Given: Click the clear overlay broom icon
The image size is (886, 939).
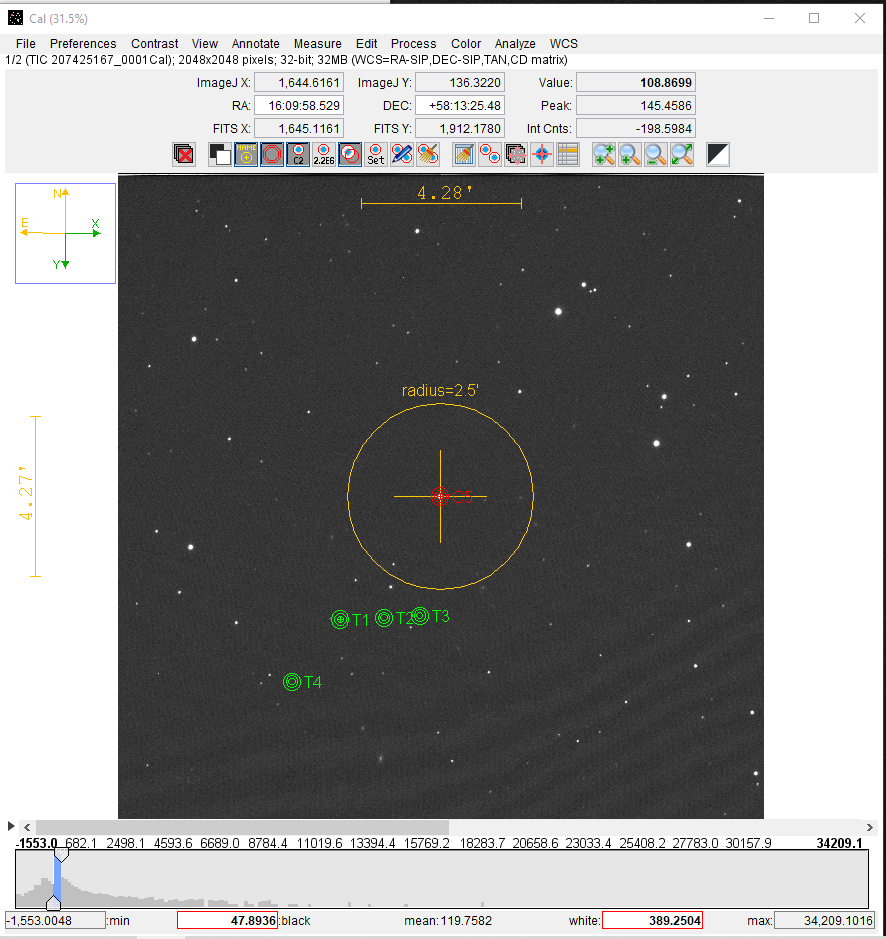Looking at the screenshot, I should [464, 154].
